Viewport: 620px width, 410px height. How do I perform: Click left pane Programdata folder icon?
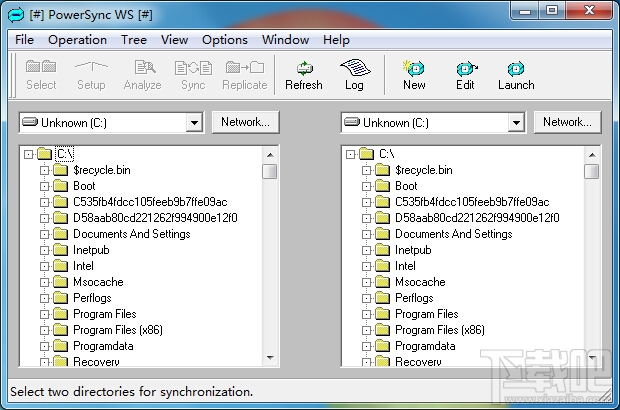pyautogui.click(x=60, y=346)
